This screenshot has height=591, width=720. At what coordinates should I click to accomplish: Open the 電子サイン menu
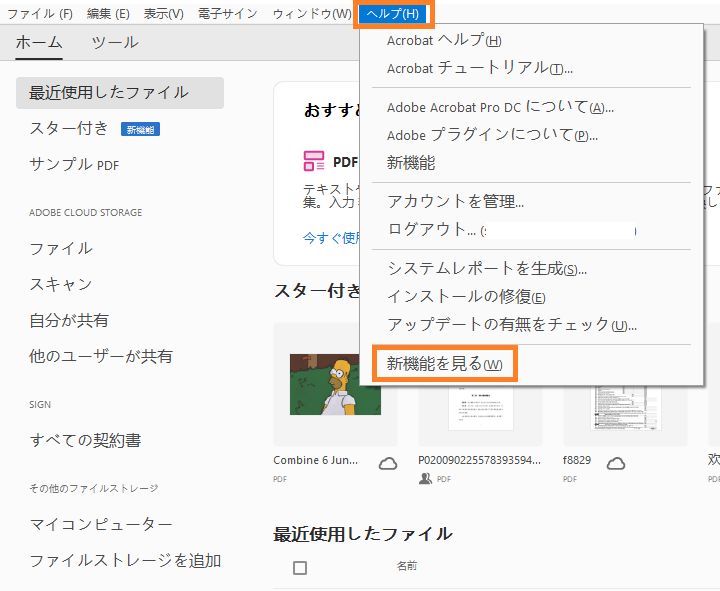coord(228,14)
